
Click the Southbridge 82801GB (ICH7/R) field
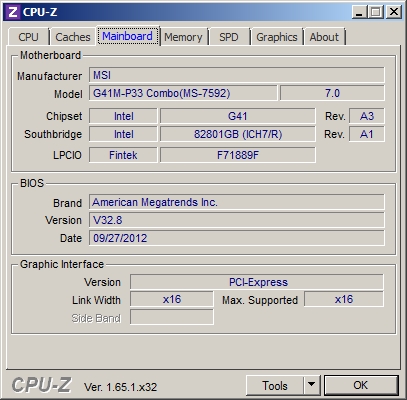coord(238,134)
